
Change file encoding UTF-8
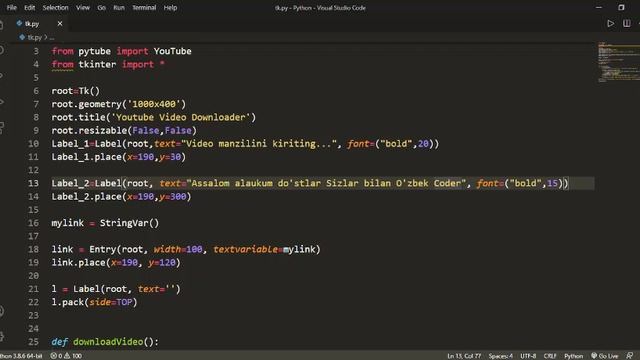(x=528, y=356)
